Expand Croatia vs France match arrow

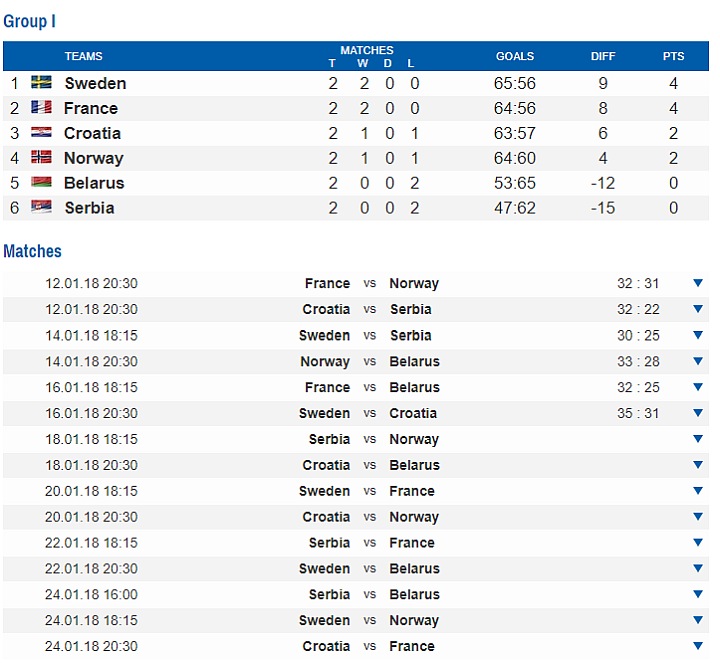point(698,646)
